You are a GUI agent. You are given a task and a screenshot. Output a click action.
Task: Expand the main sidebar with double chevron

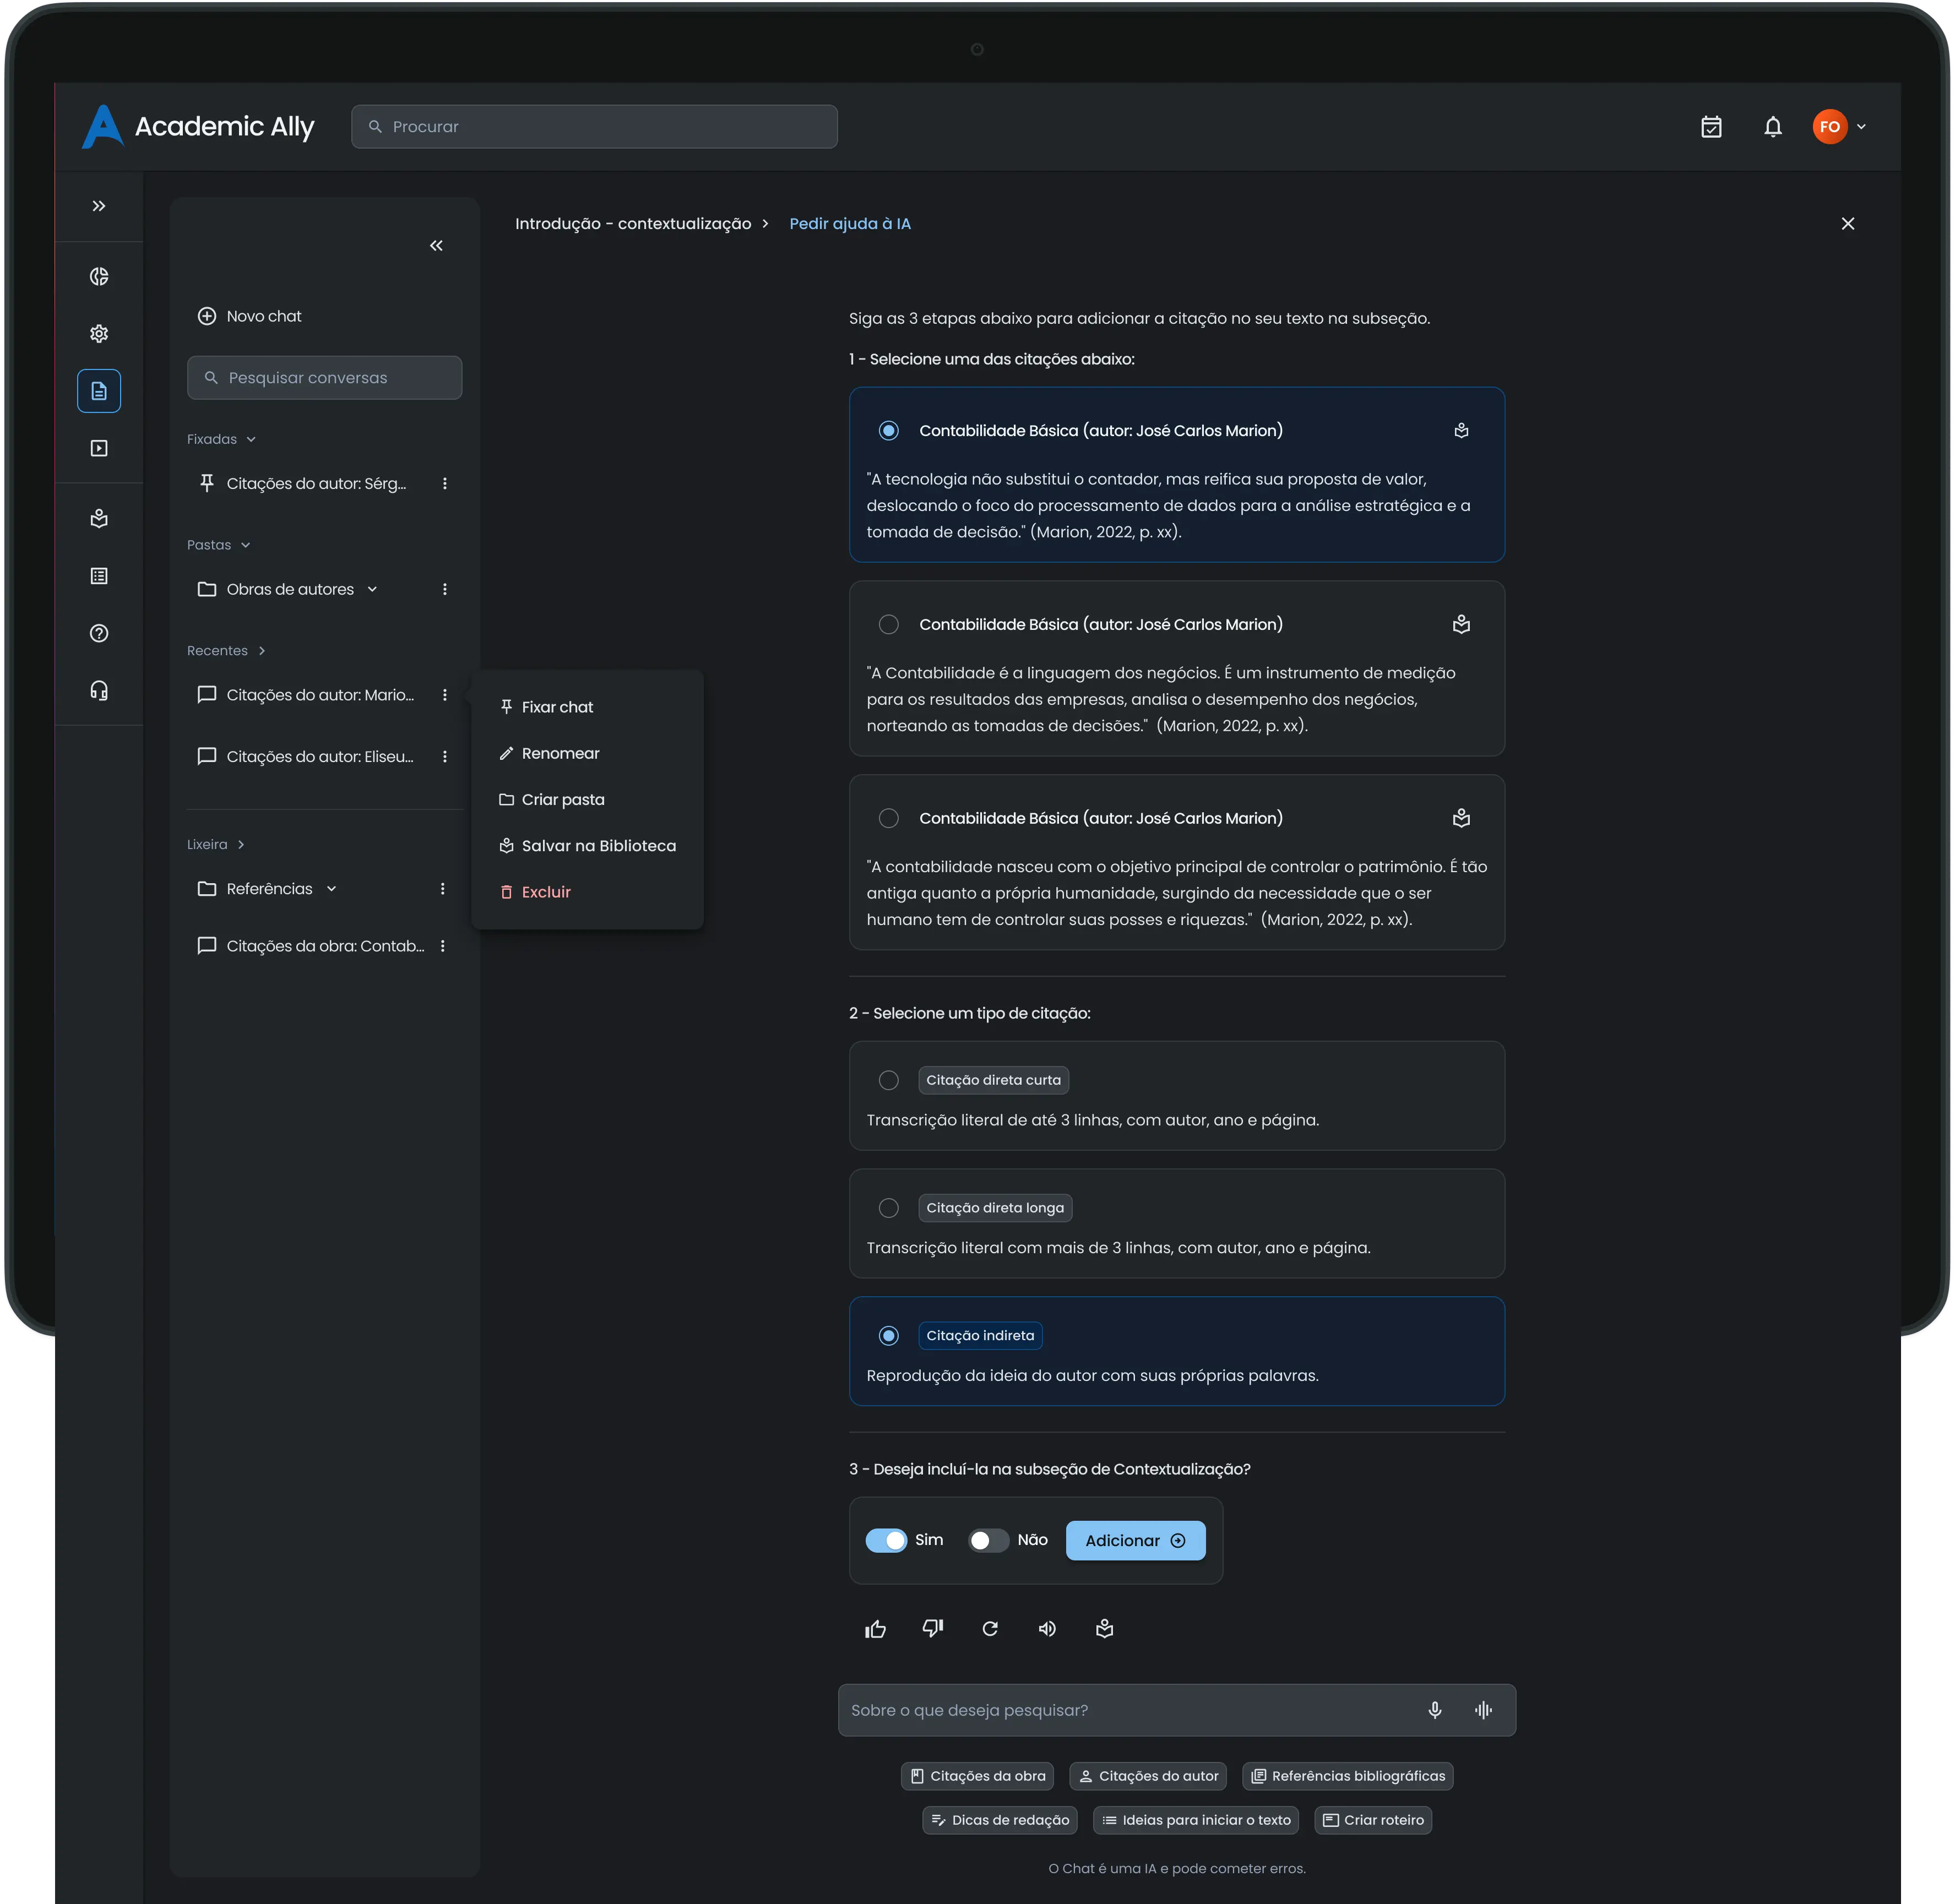pyautogui.click(x=99, y=206)
